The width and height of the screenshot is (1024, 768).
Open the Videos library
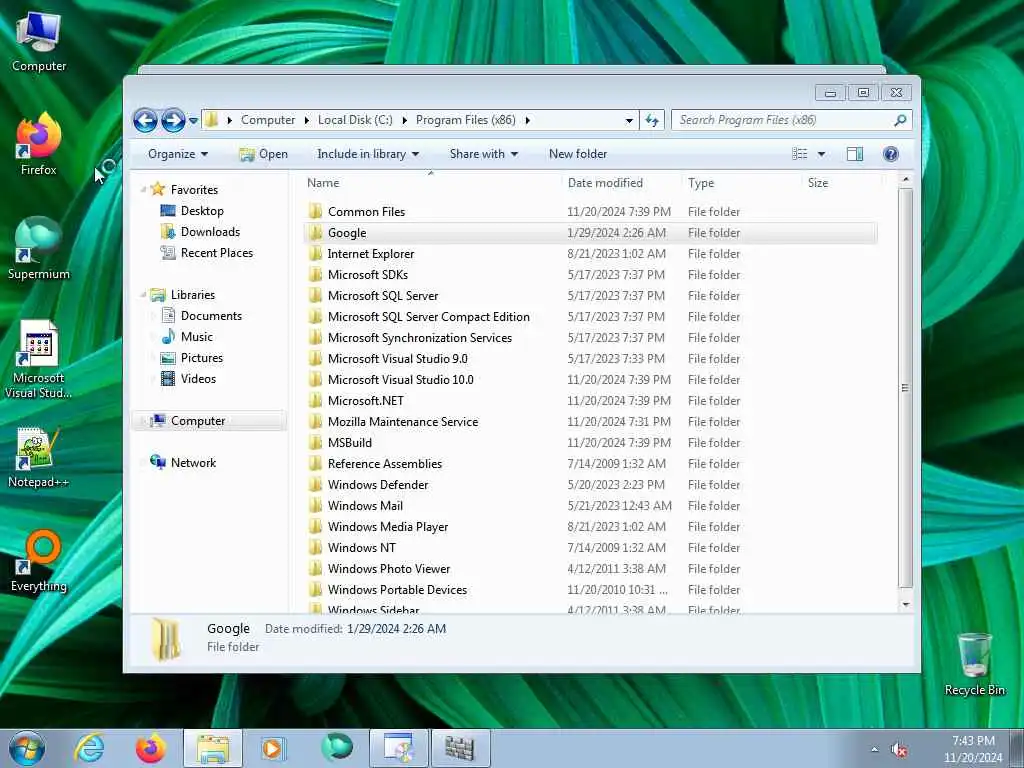click(x=189, y=379)
